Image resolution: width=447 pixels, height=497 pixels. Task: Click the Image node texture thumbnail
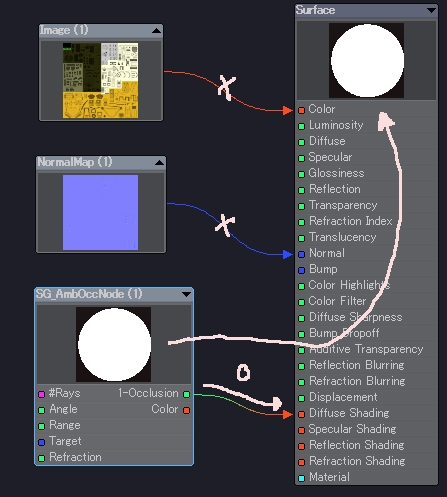tap(100, 80)
